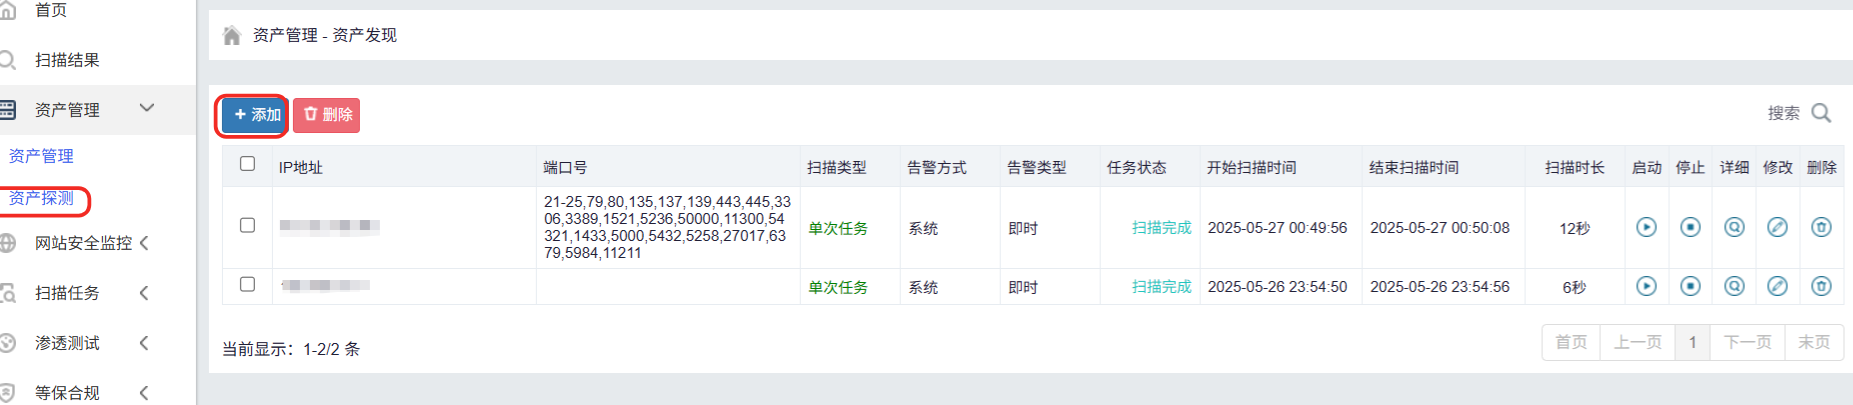Go to 上一页 in pagination
Viewport: 1853px width, 405px height.
1637,342
